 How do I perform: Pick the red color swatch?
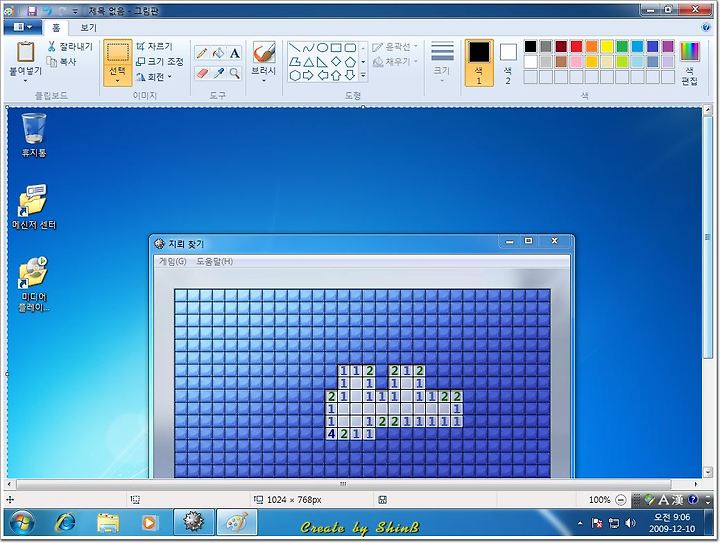tap(576, 46)
